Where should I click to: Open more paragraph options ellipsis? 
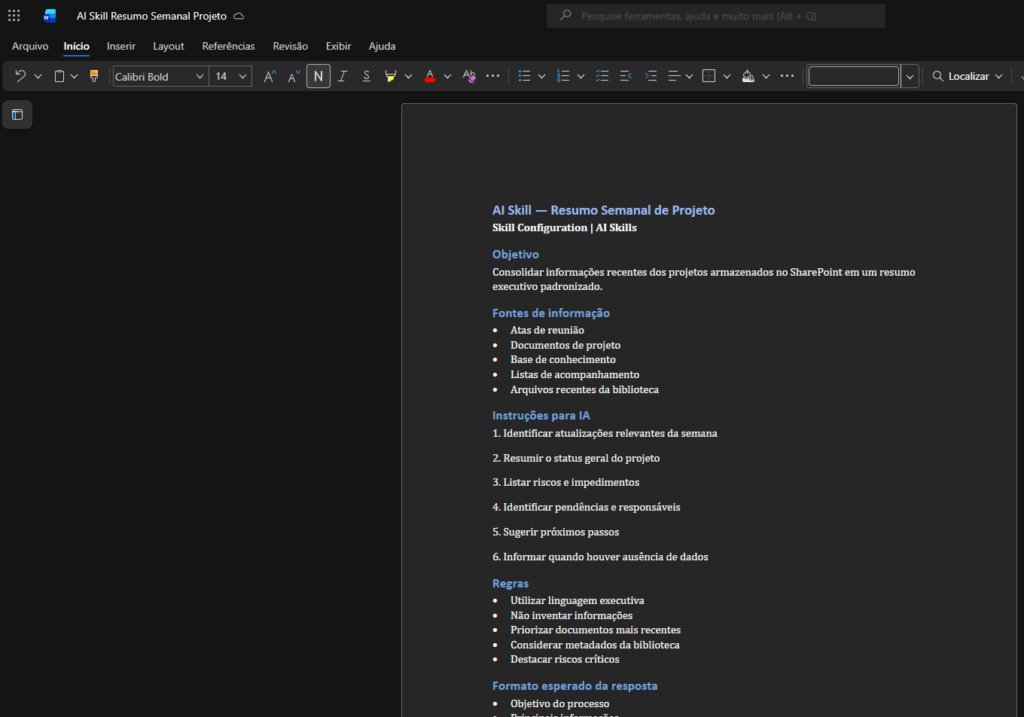(787, 76)
